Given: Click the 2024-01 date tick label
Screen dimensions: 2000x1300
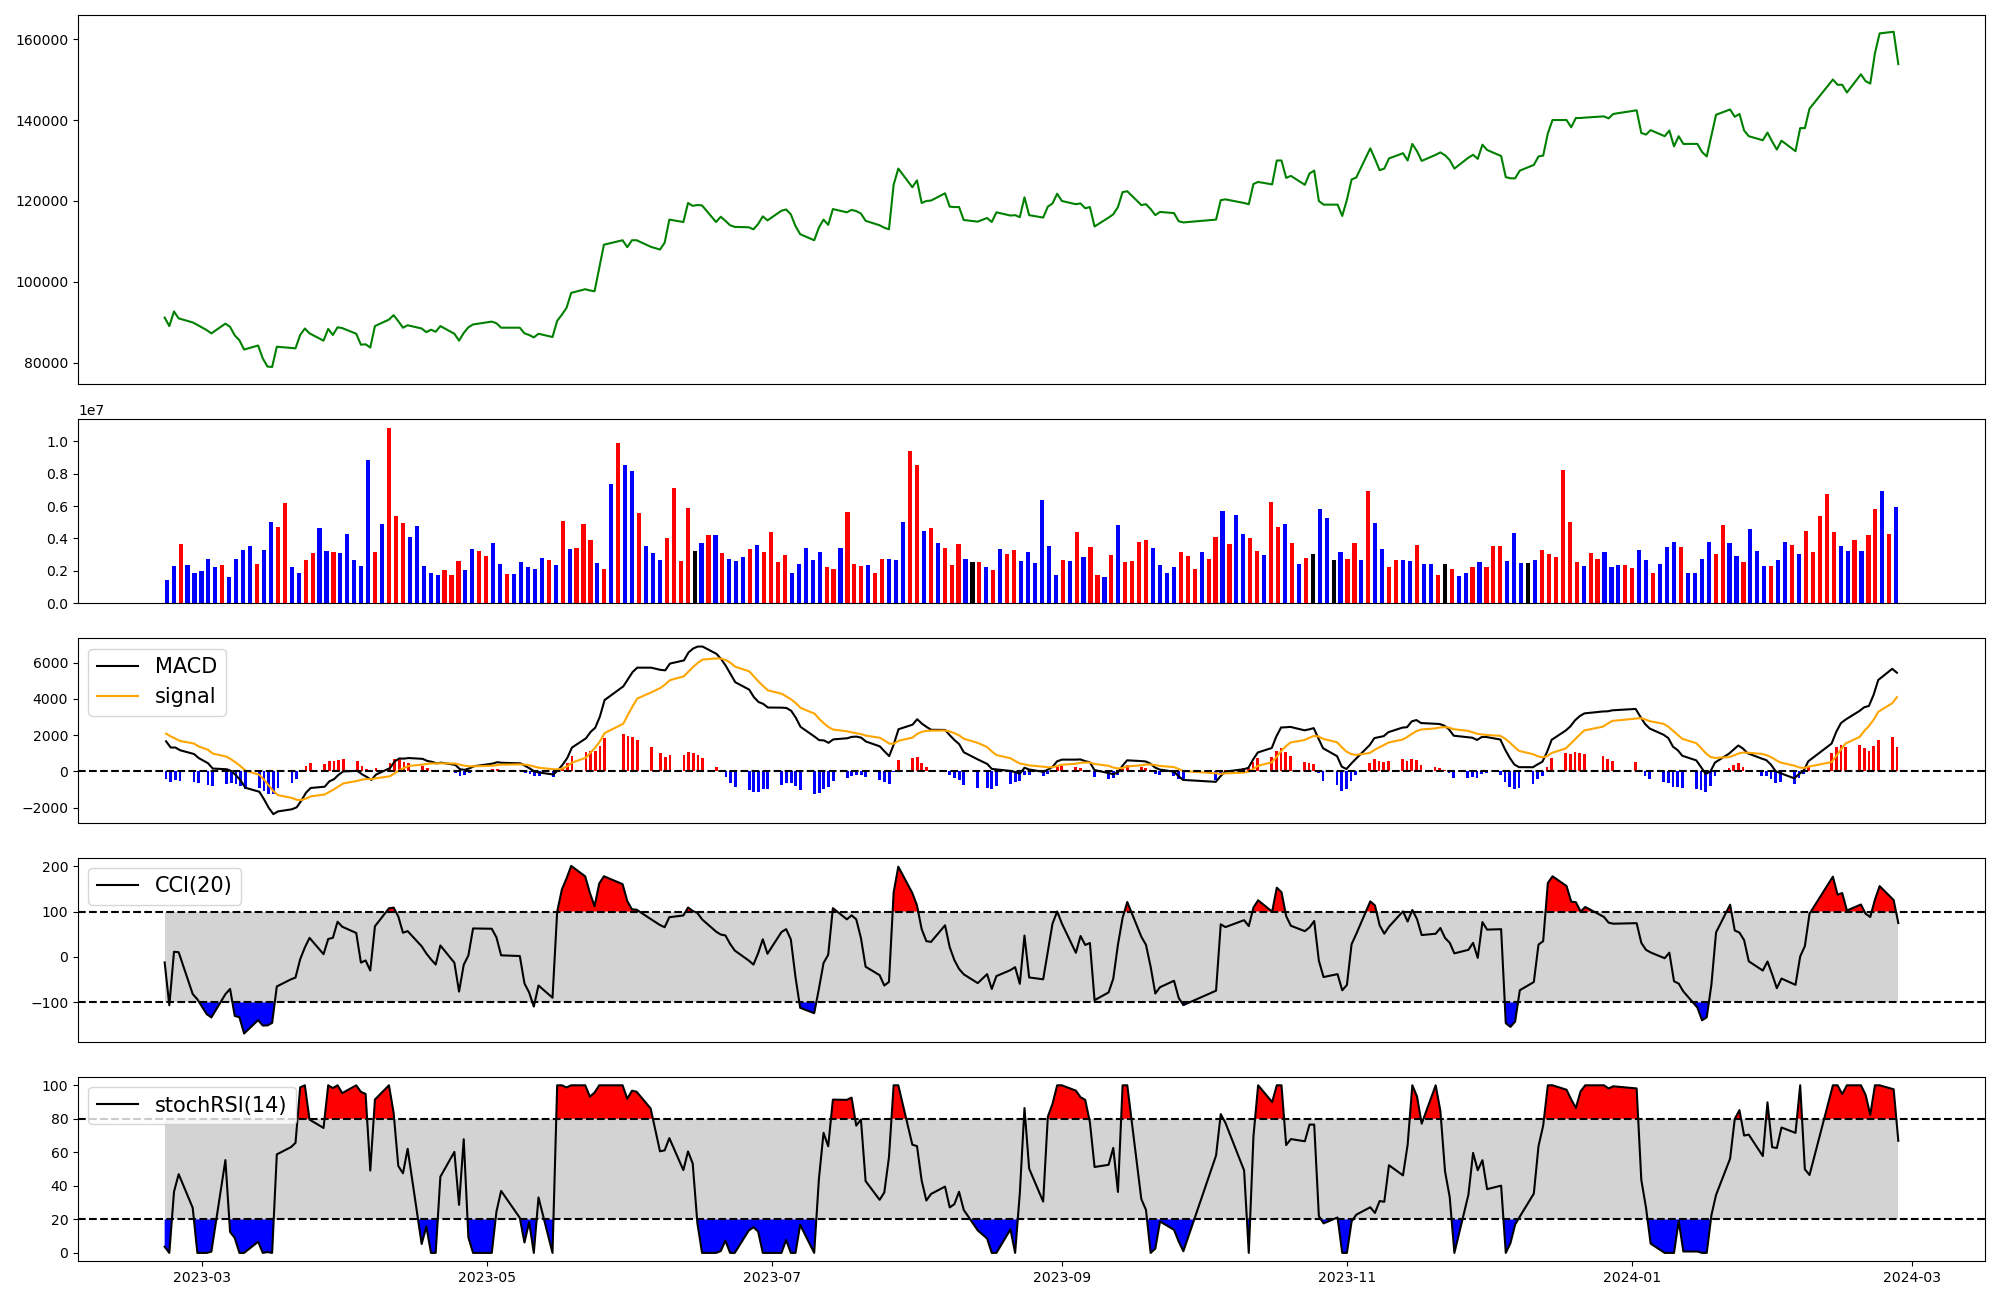Looking at the screenshot, I should [x=1632, y=1277].
